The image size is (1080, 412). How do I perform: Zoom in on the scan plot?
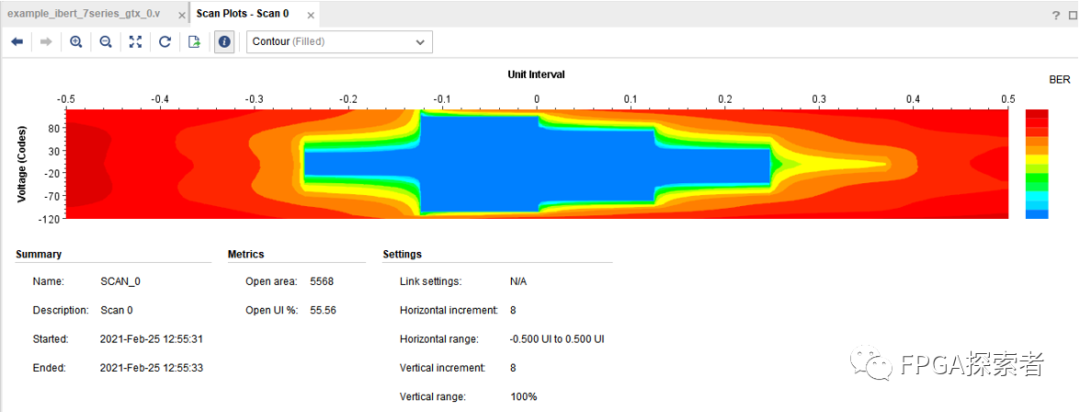pyautogui.click(x=76, y=42)
